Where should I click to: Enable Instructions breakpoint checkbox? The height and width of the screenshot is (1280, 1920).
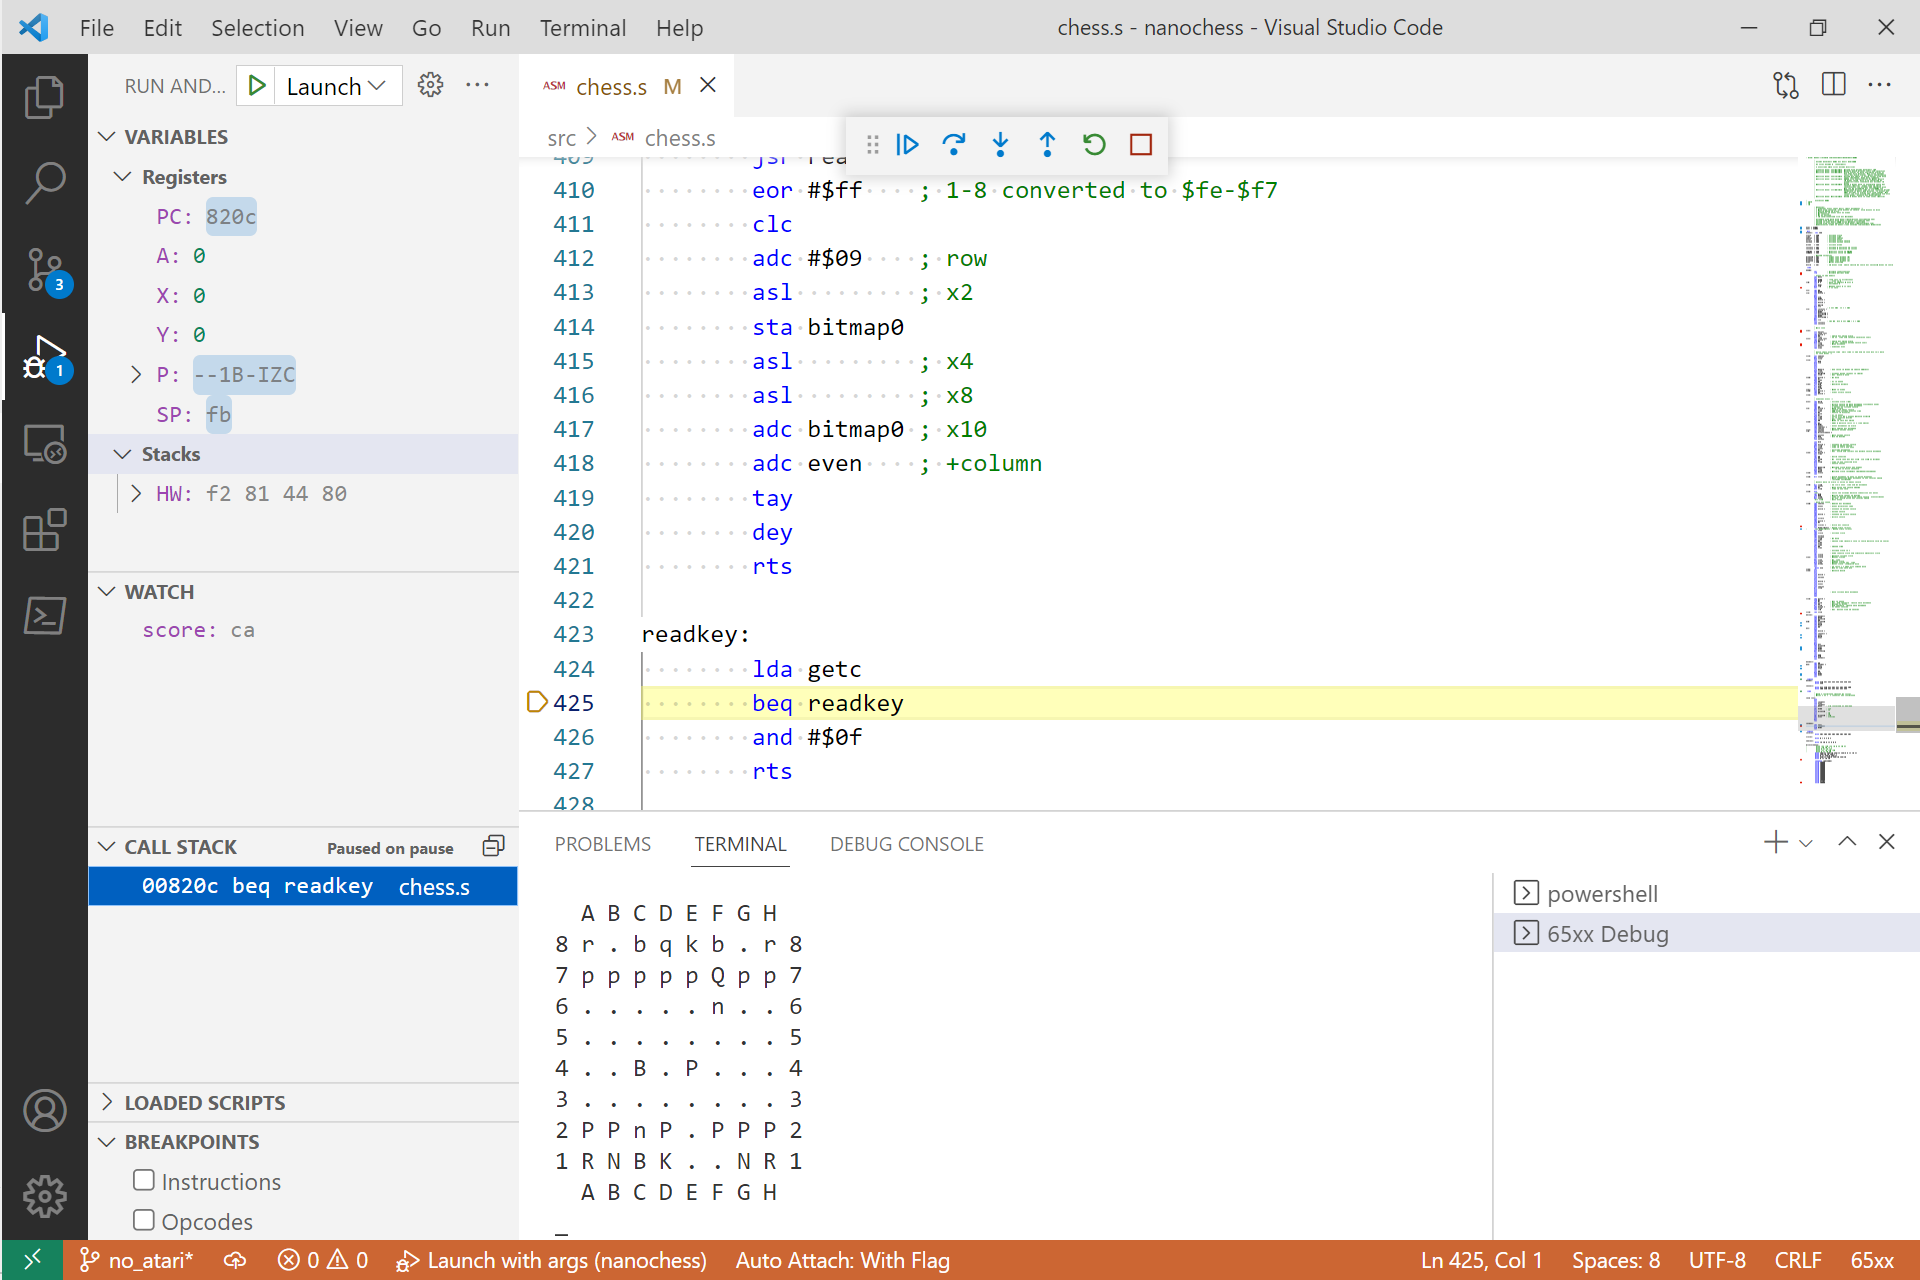point(144,1181)
